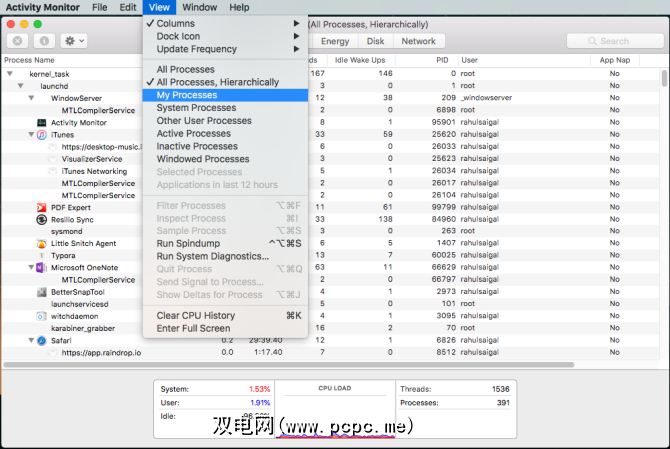Click the Resilio Sync app icon
Viewport: 670px width, 449px height.
41,220
